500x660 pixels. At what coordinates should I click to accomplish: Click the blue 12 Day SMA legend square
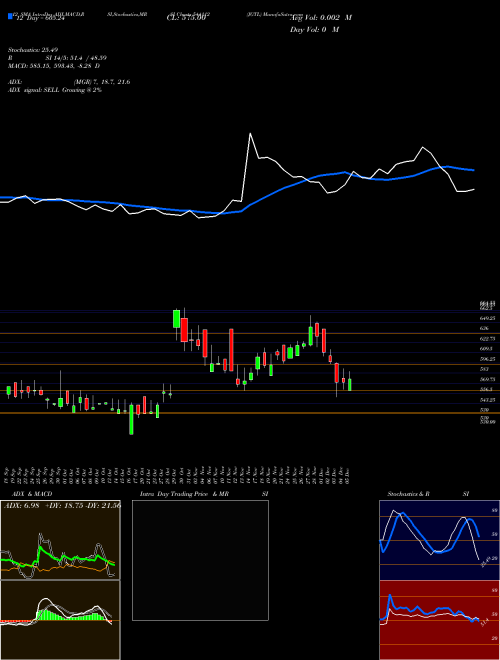(x=10, y=17)
